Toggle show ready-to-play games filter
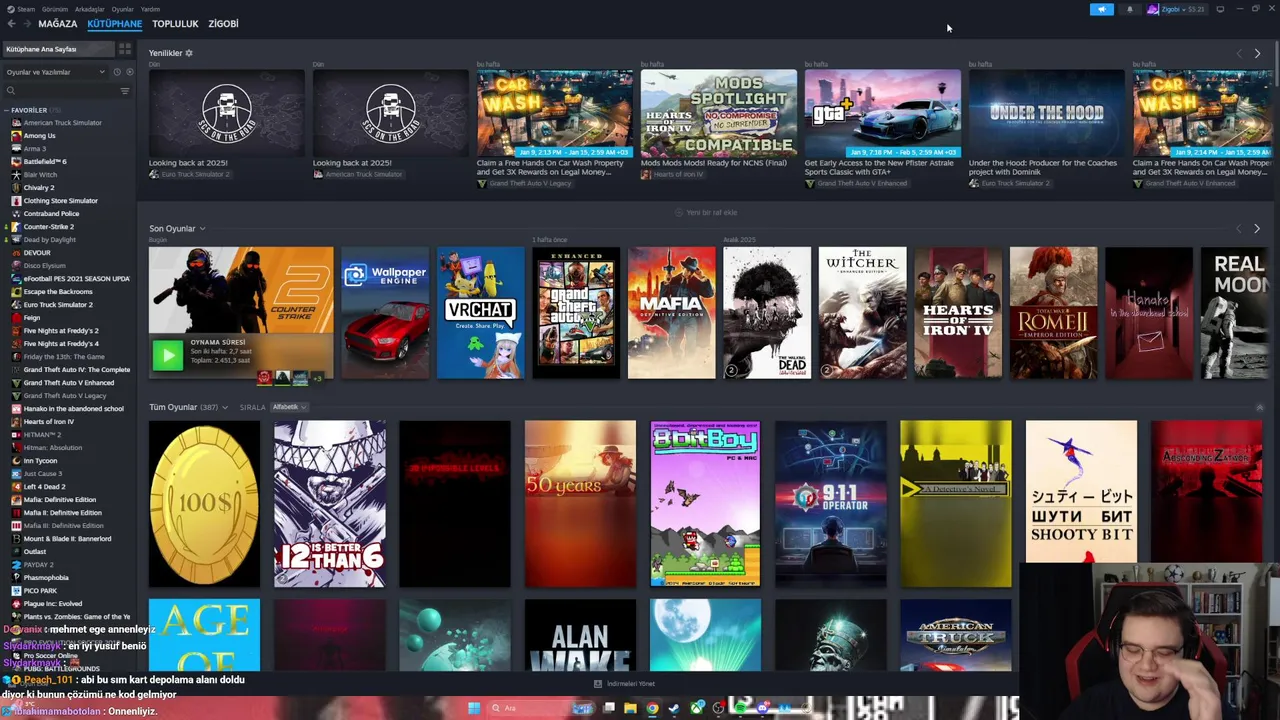Screen dimensions: 1280x720 [129, 72]
